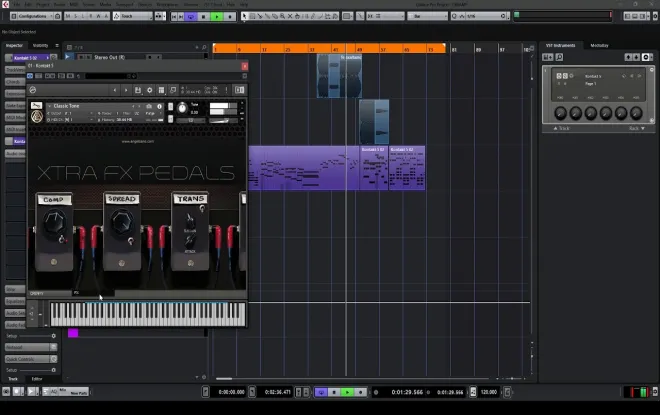Open the Bar grid type dropdown
The height and width of the screenshot is (415, 660).
(427, 16)
